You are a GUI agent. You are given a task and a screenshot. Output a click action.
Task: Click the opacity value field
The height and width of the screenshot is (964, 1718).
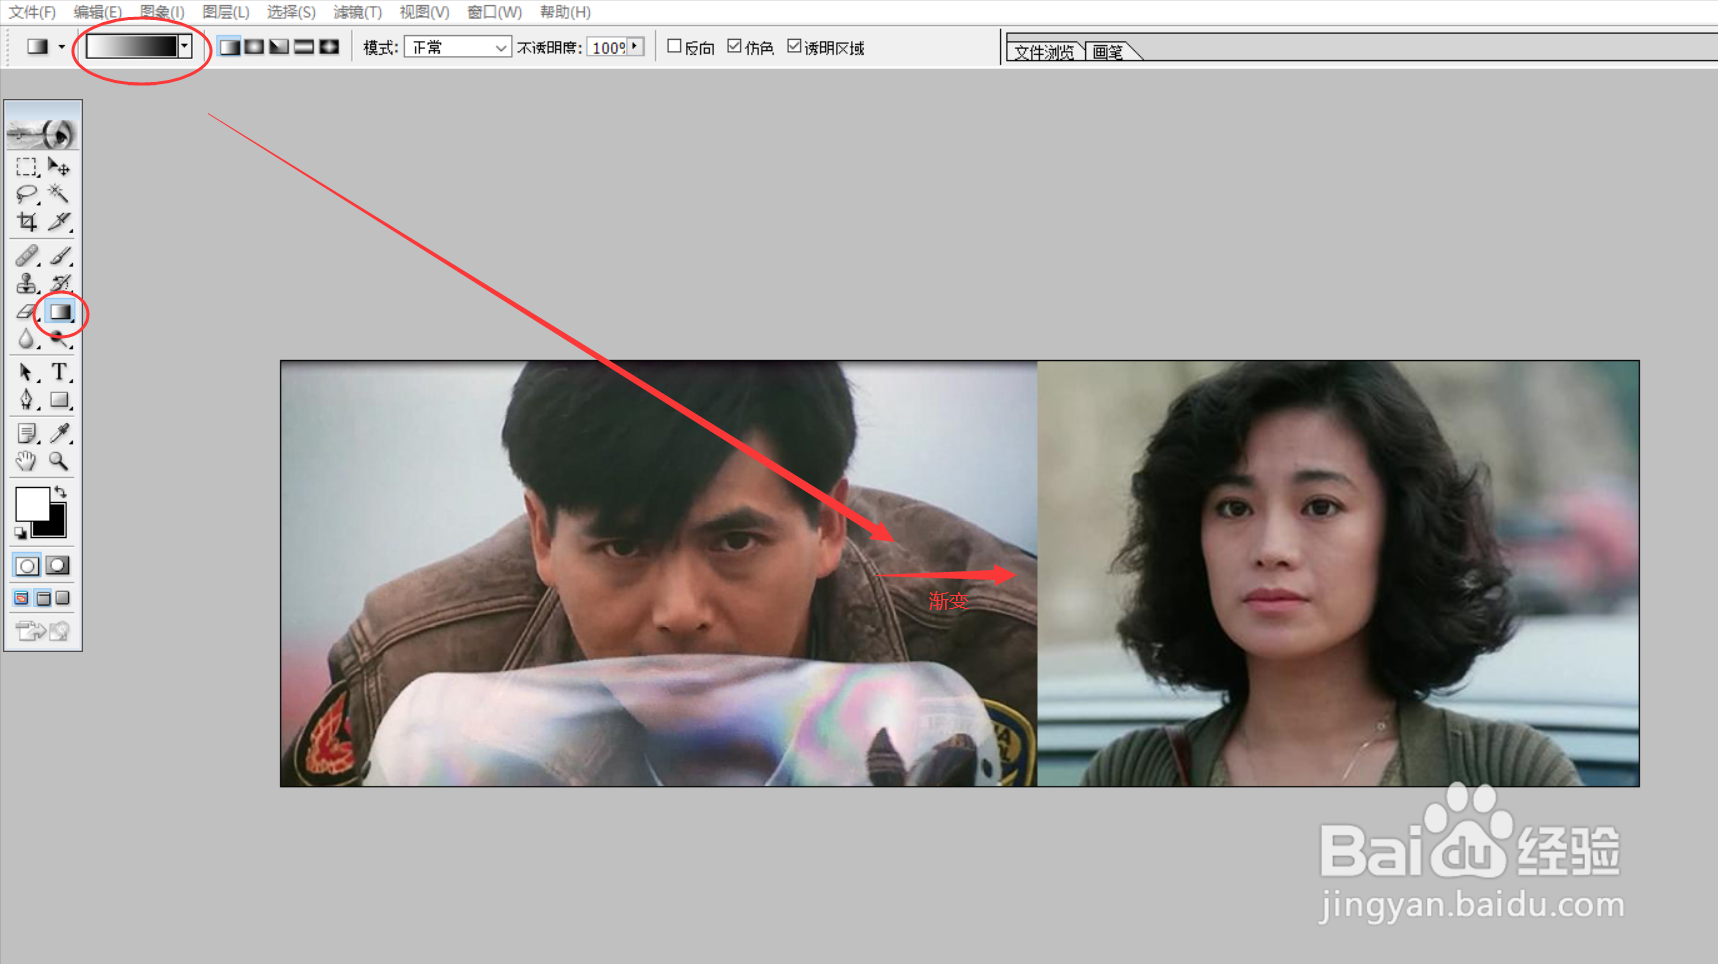(607, 47)
